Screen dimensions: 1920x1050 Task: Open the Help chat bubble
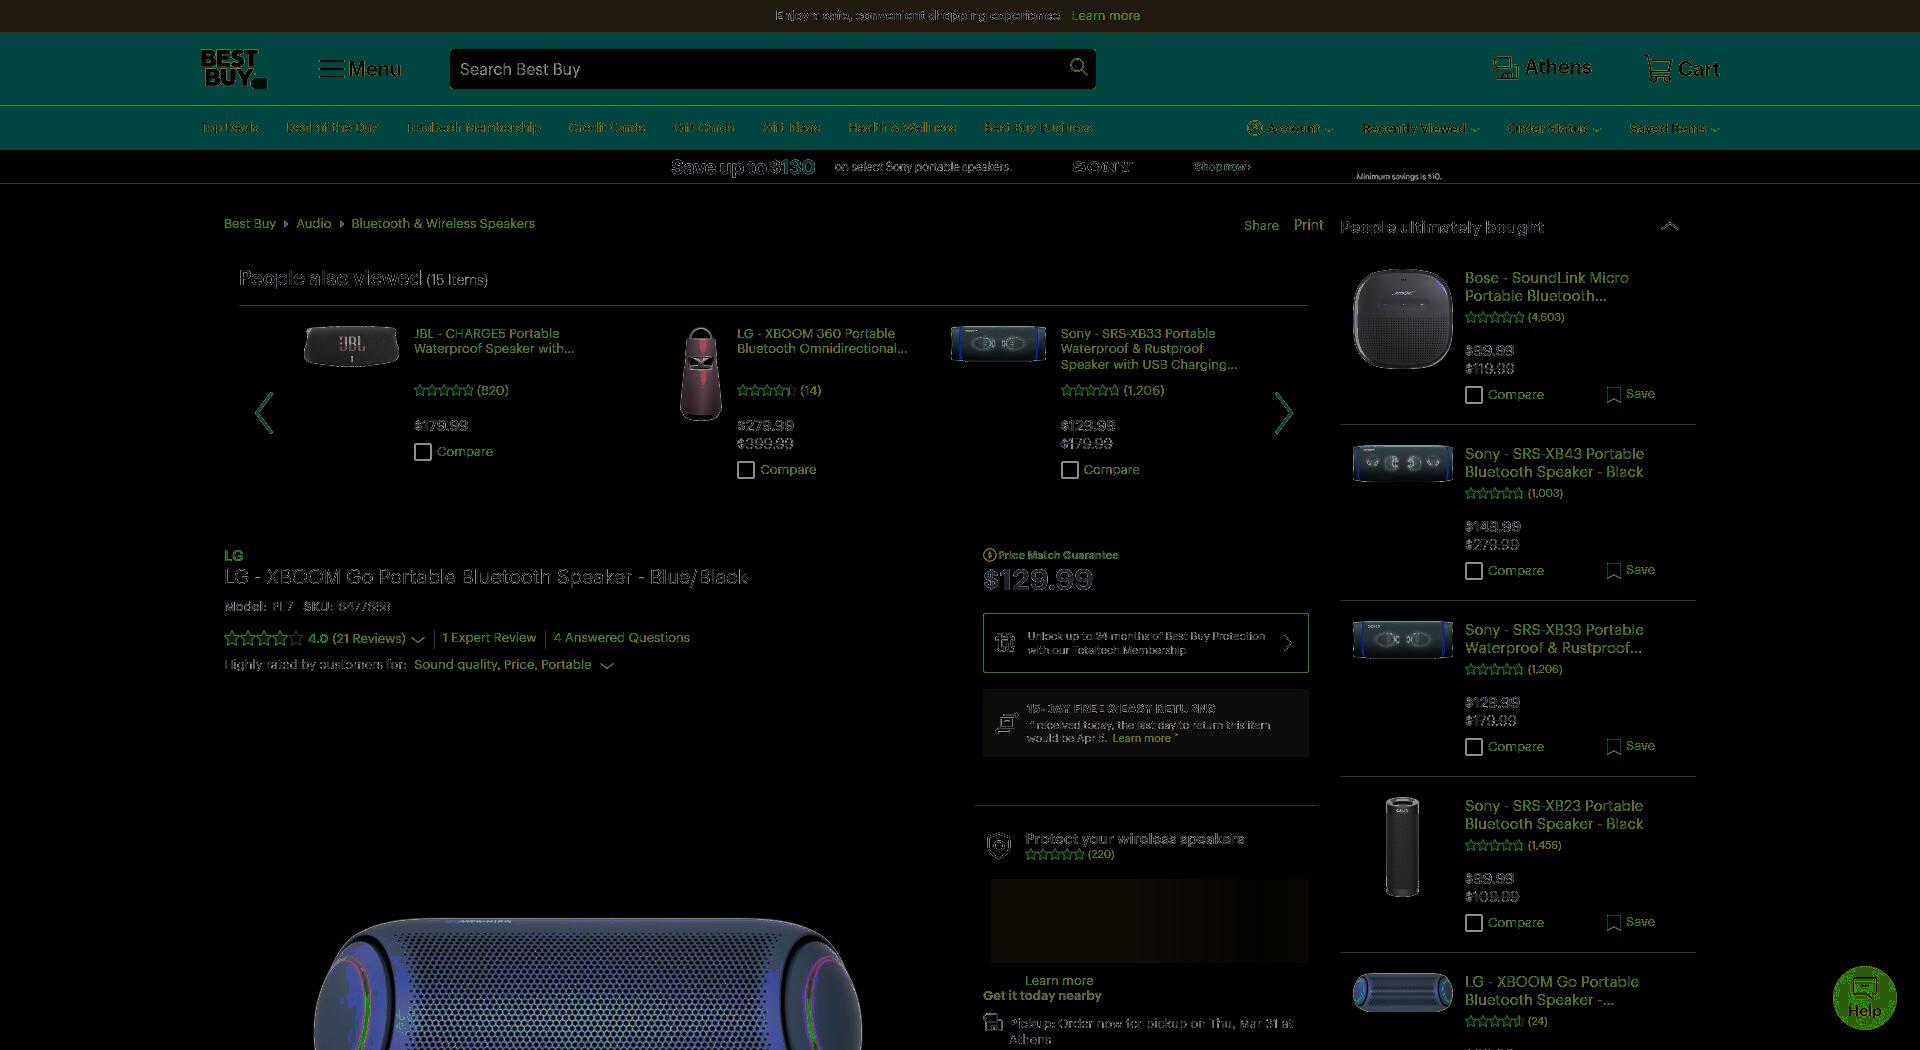(x=1864, y=997)
